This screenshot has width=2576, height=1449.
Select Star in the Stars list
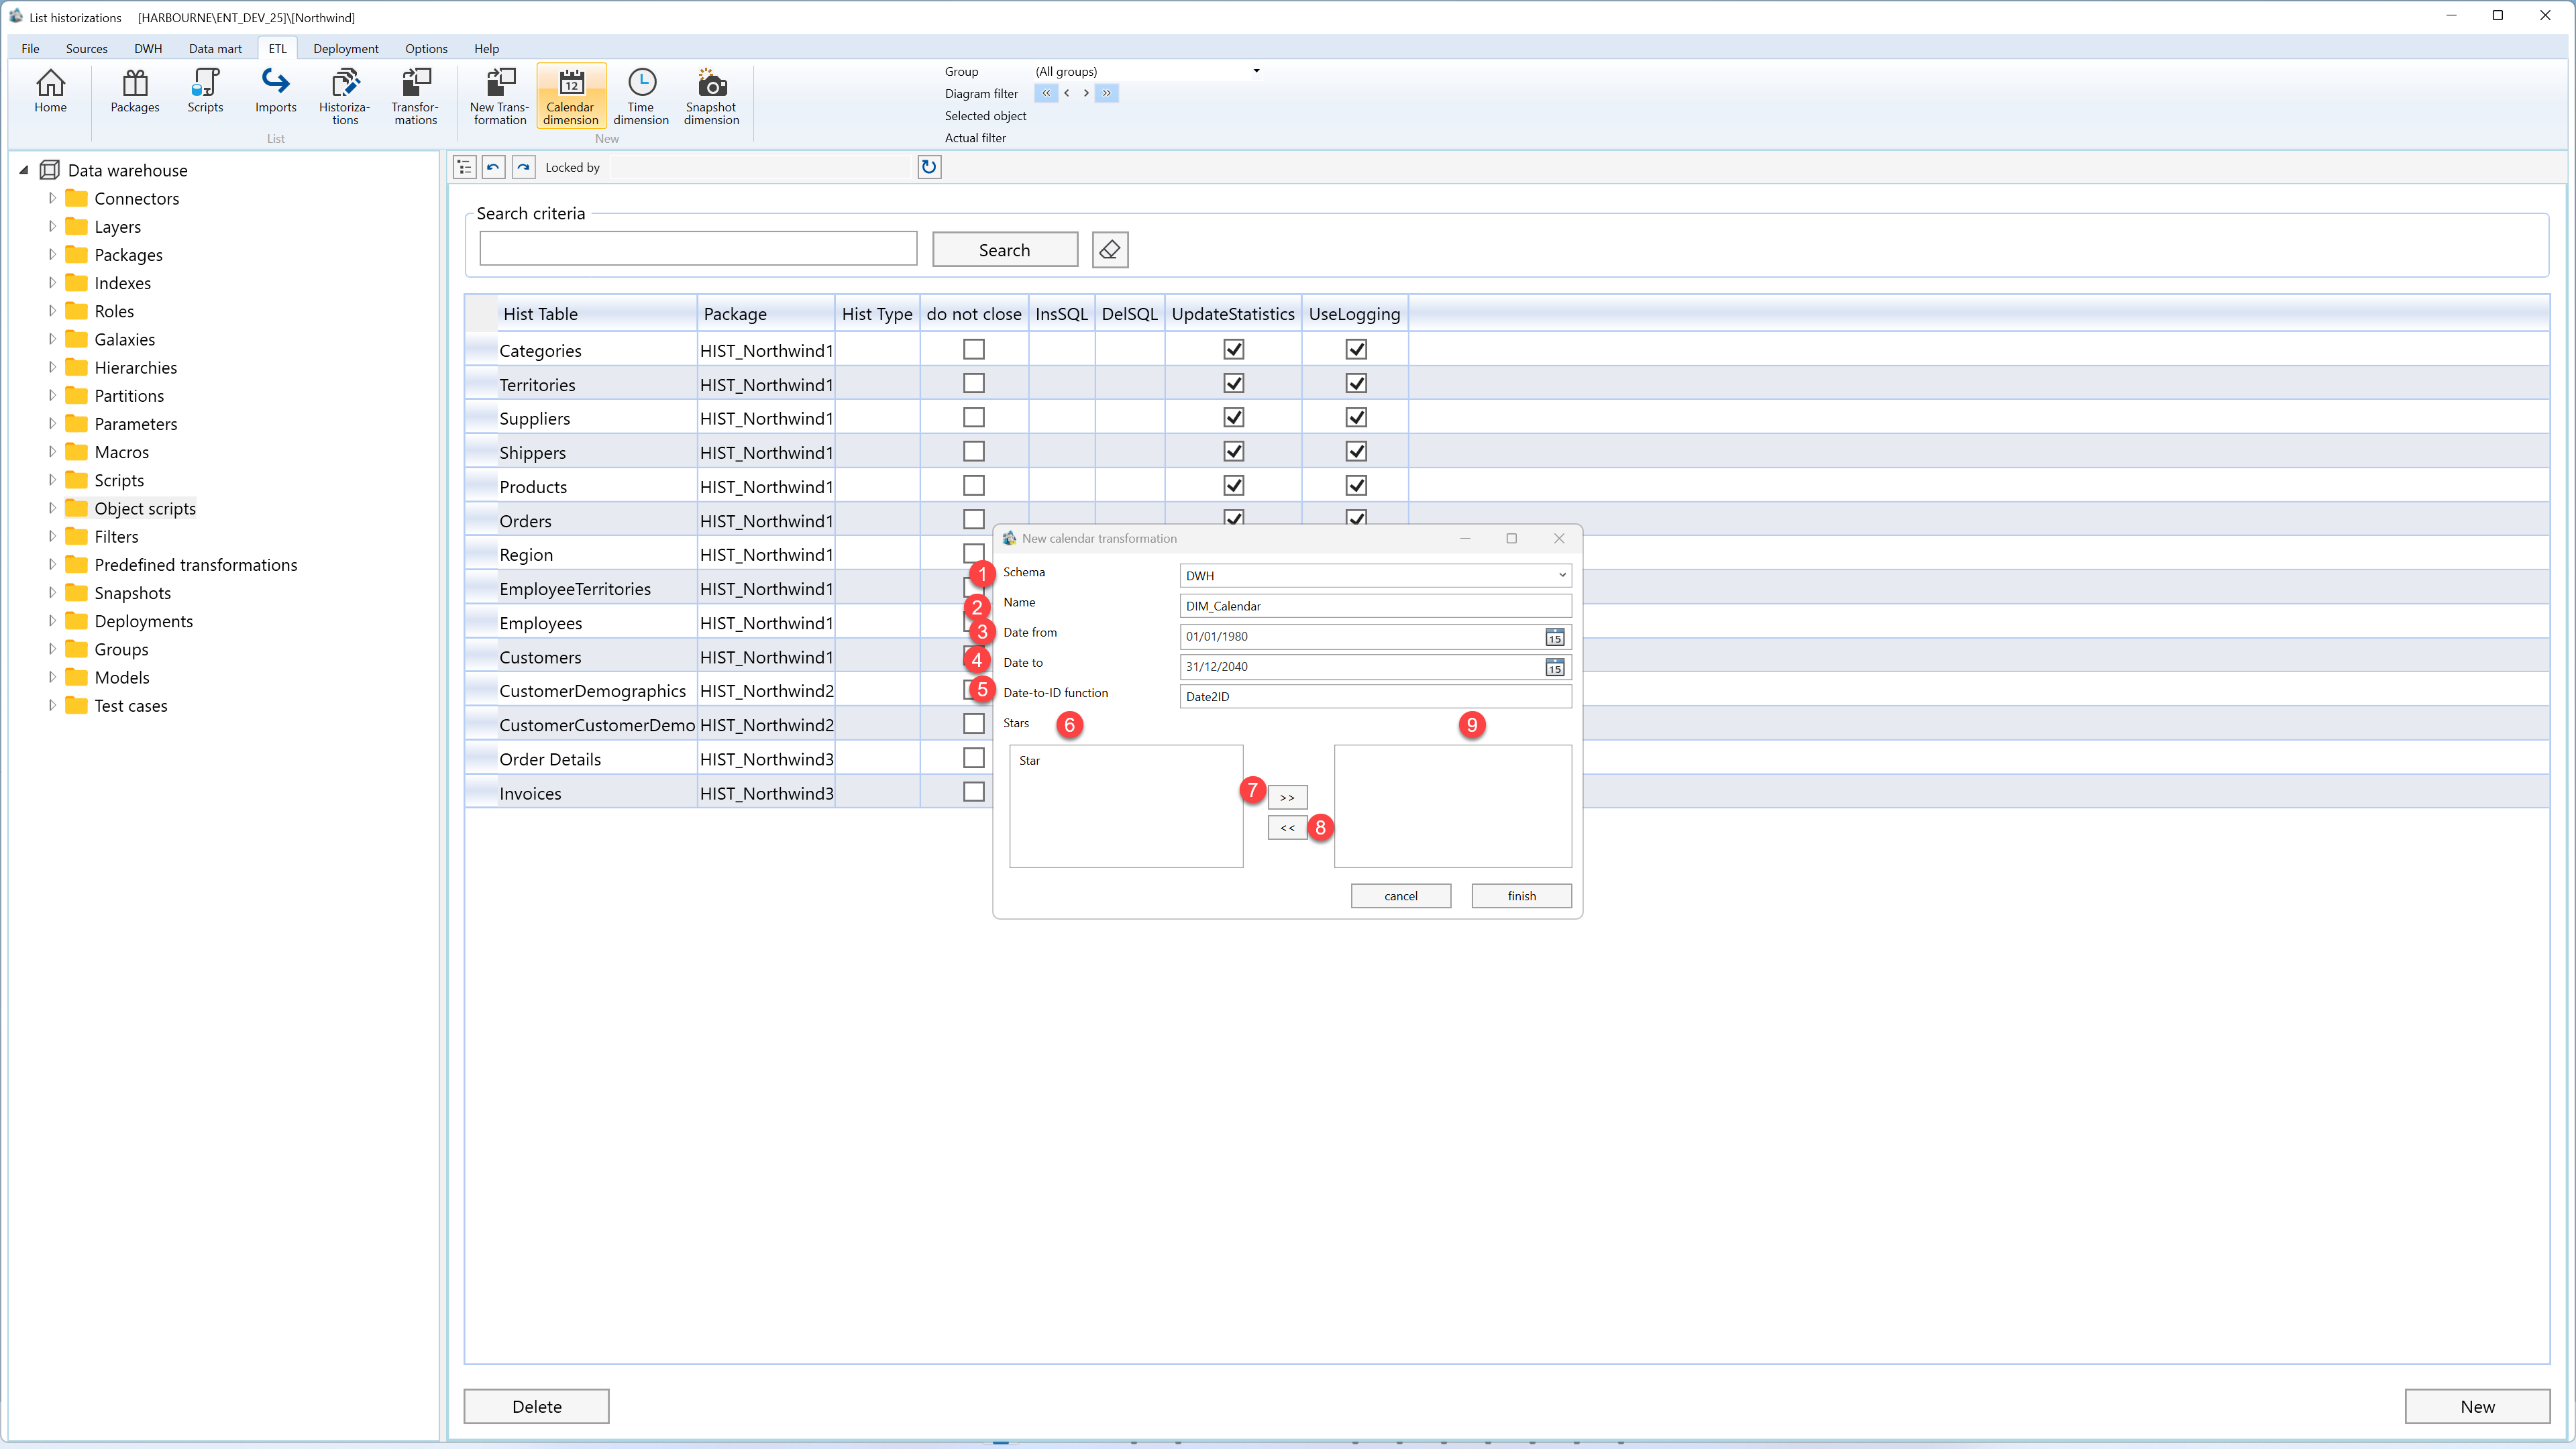click(1030, 761)
